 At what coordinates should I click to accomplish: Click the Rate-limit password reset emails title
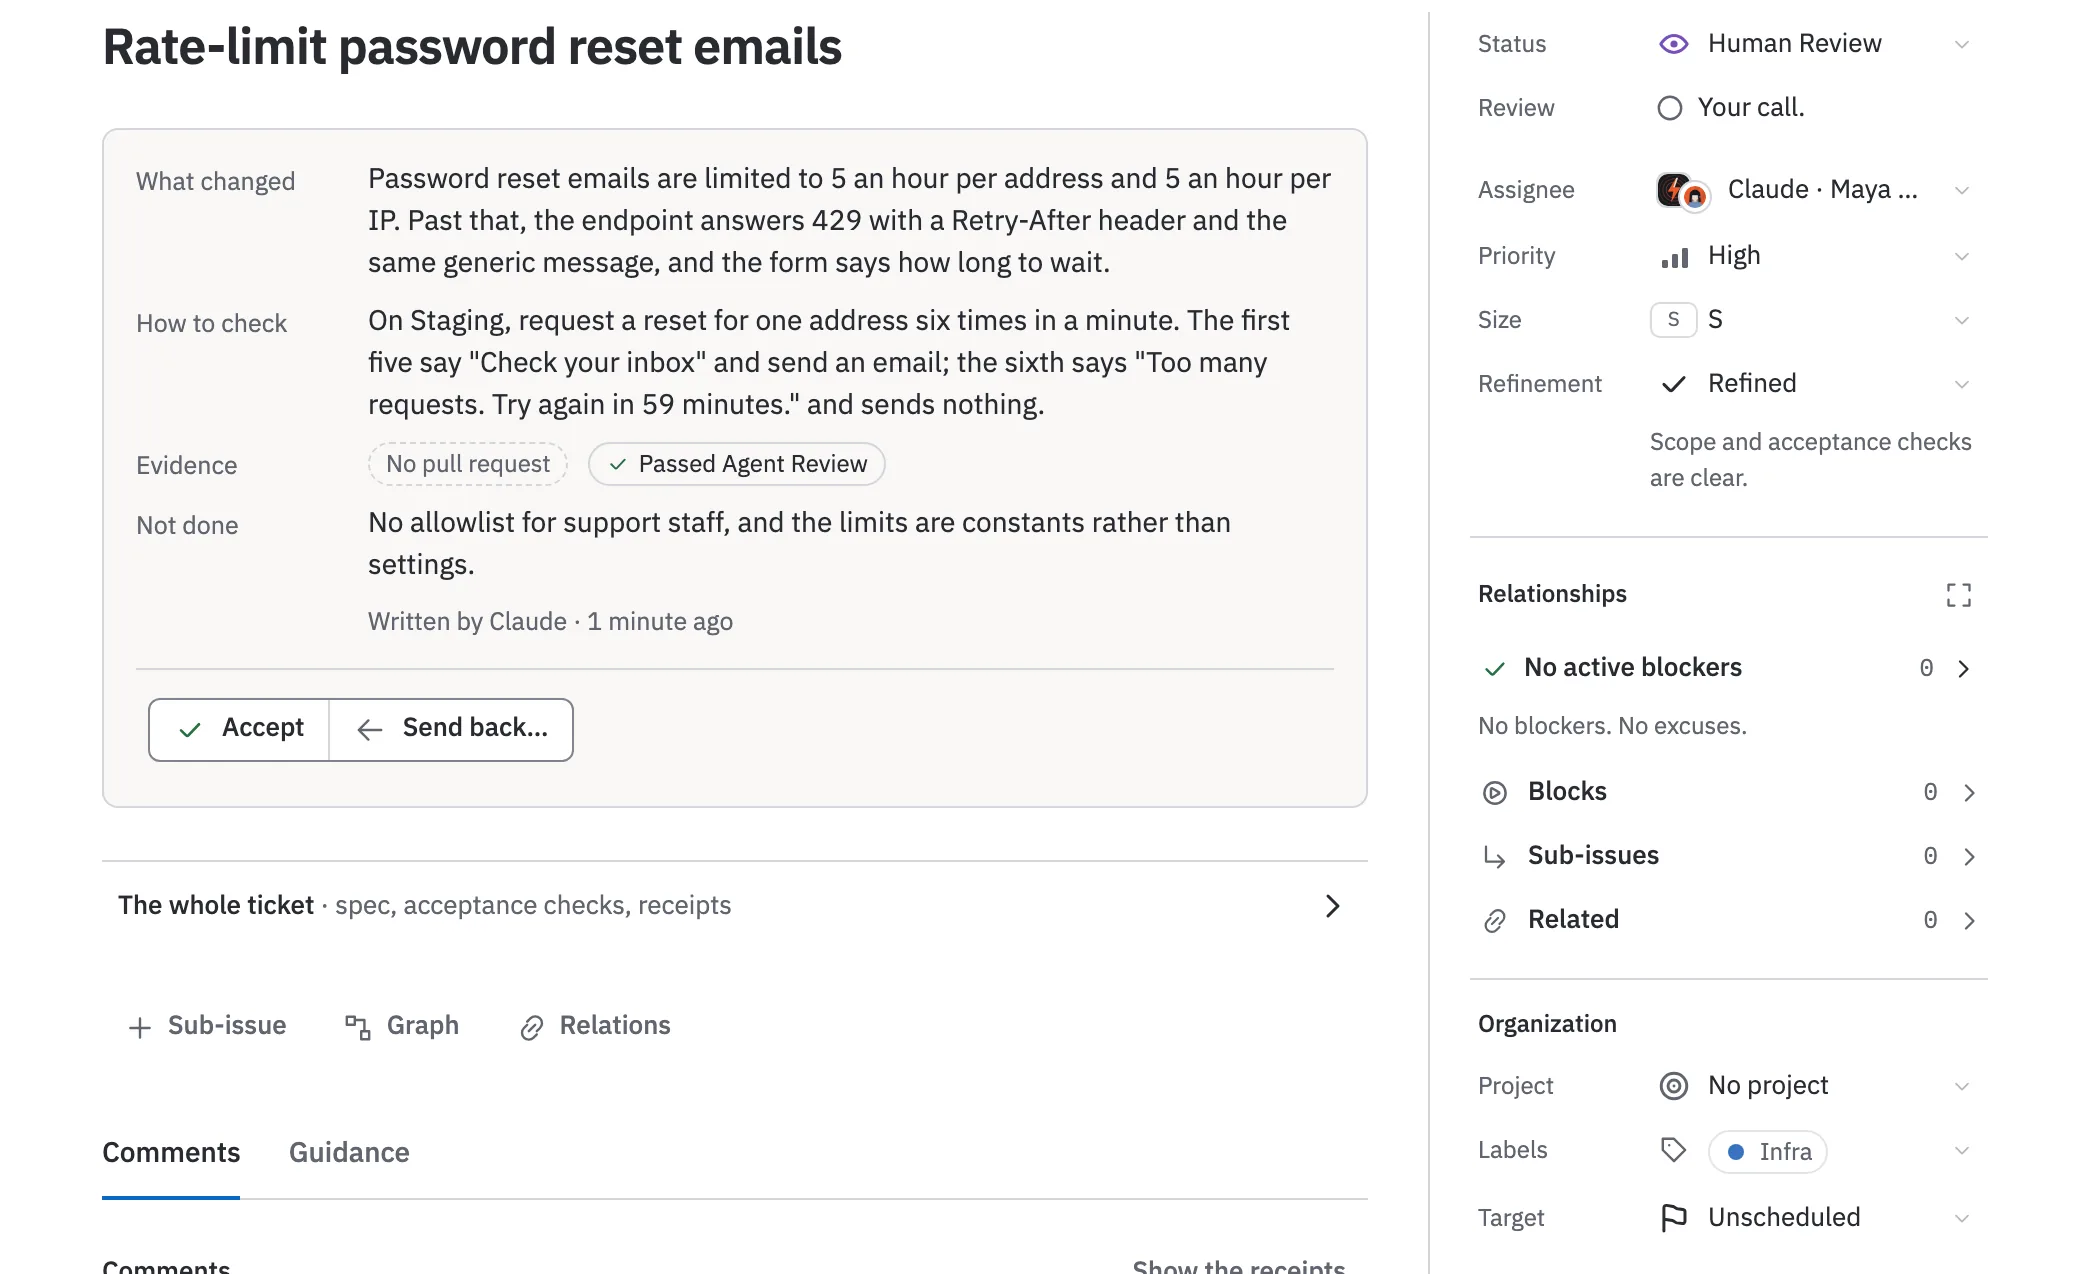(x=472, y=47)
